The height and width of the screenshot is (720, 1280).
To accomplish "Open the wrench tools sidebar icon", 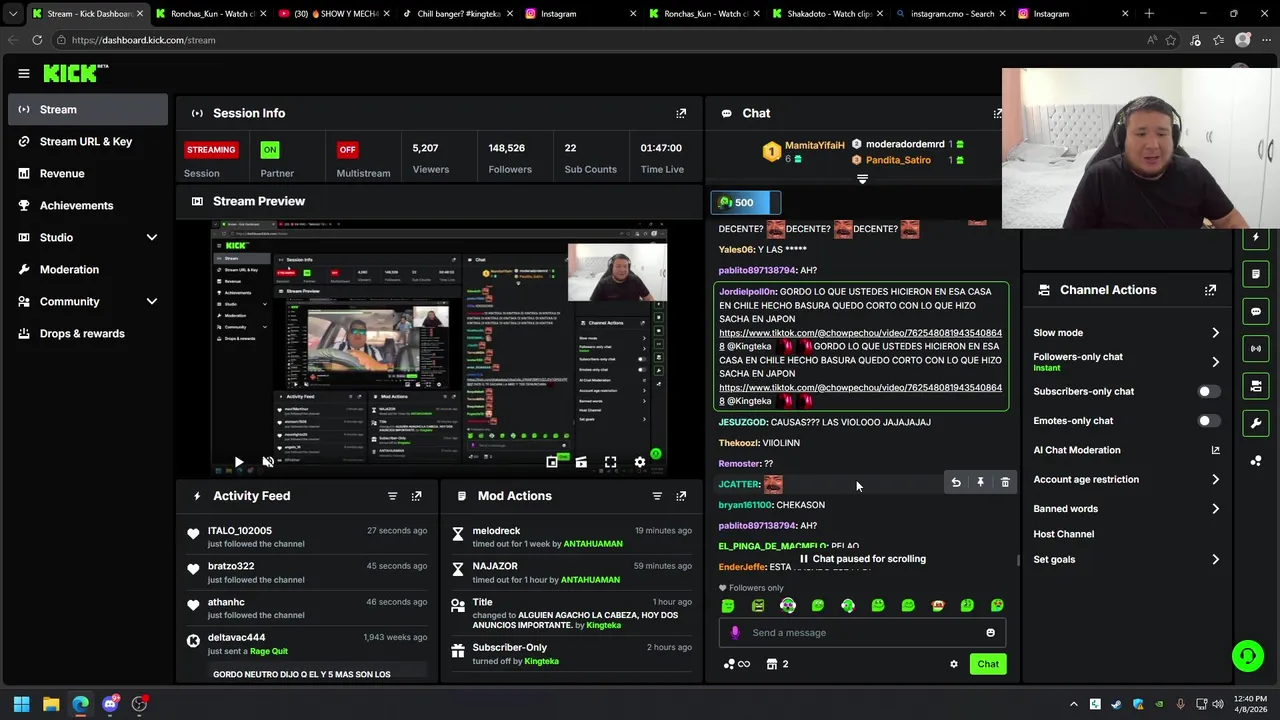I will [x=1256, y=423].
